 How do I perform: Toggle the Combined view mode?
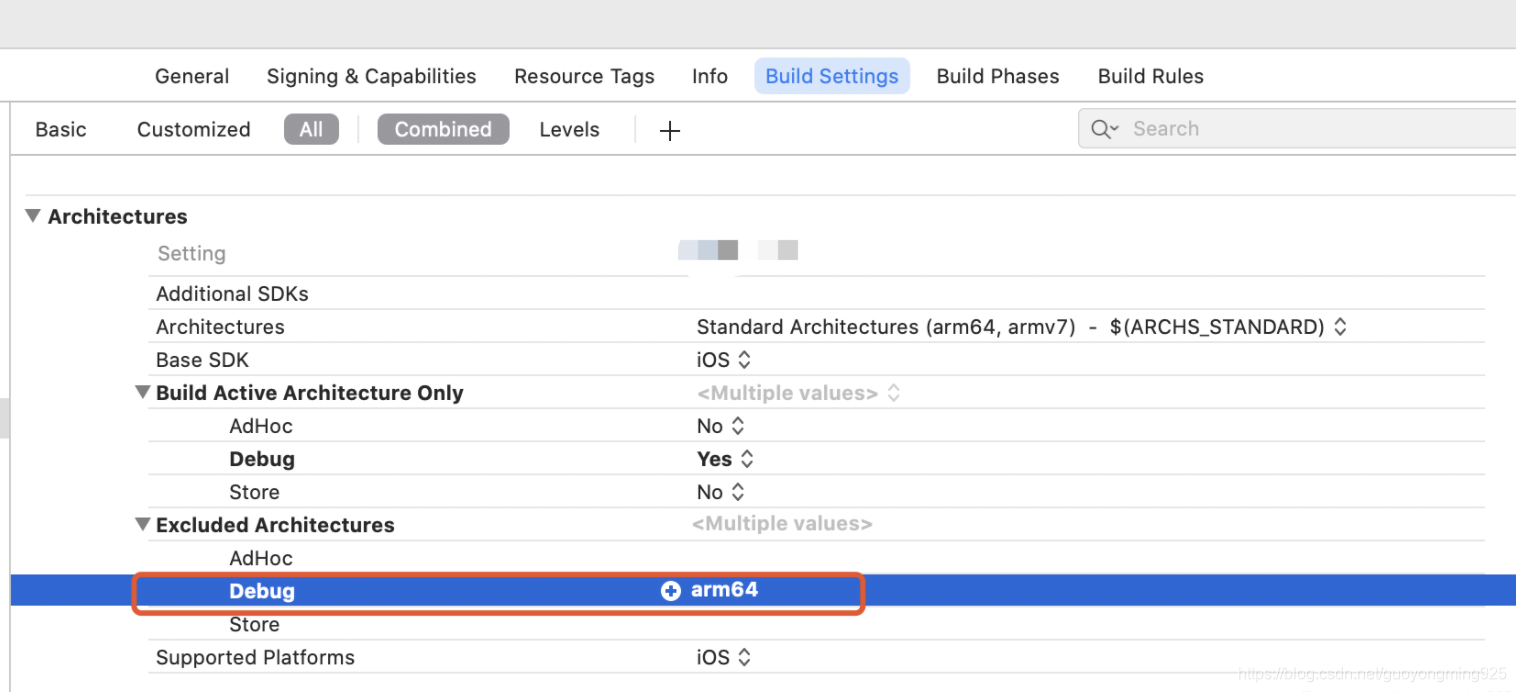click(443, 128)
